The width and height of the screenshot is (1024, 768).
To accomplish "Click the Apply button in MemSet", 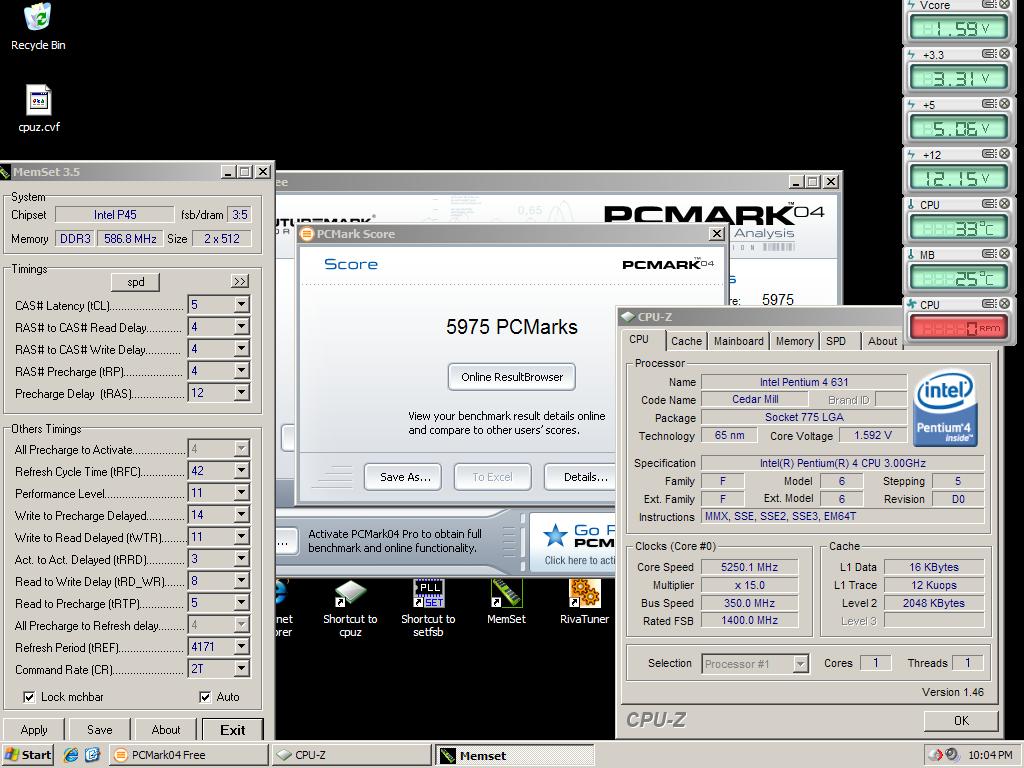I will point(34,729).
